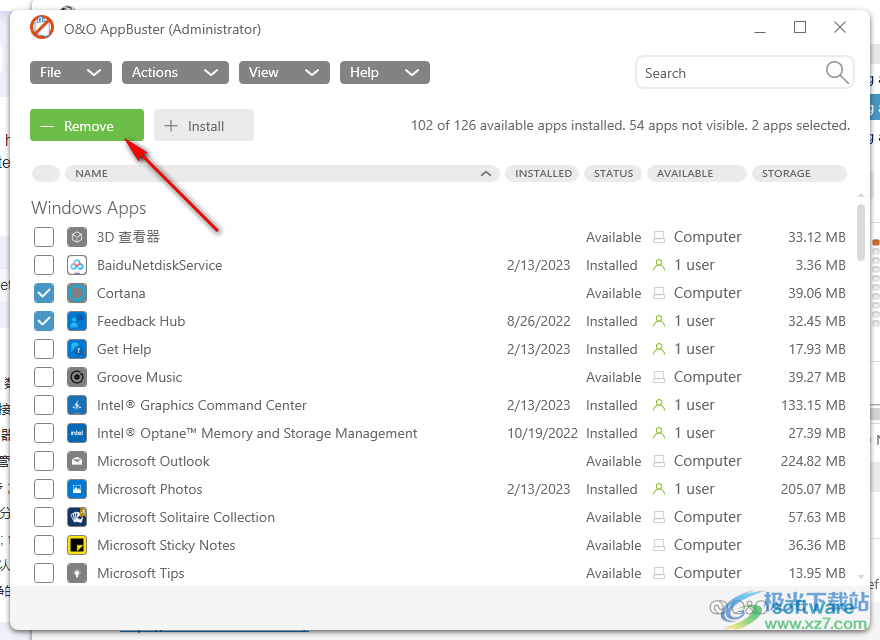Sort by the AVAILABLE column header
Image resolution: width=880 pixels, height=640 pixels.
(x=696, y=173)
